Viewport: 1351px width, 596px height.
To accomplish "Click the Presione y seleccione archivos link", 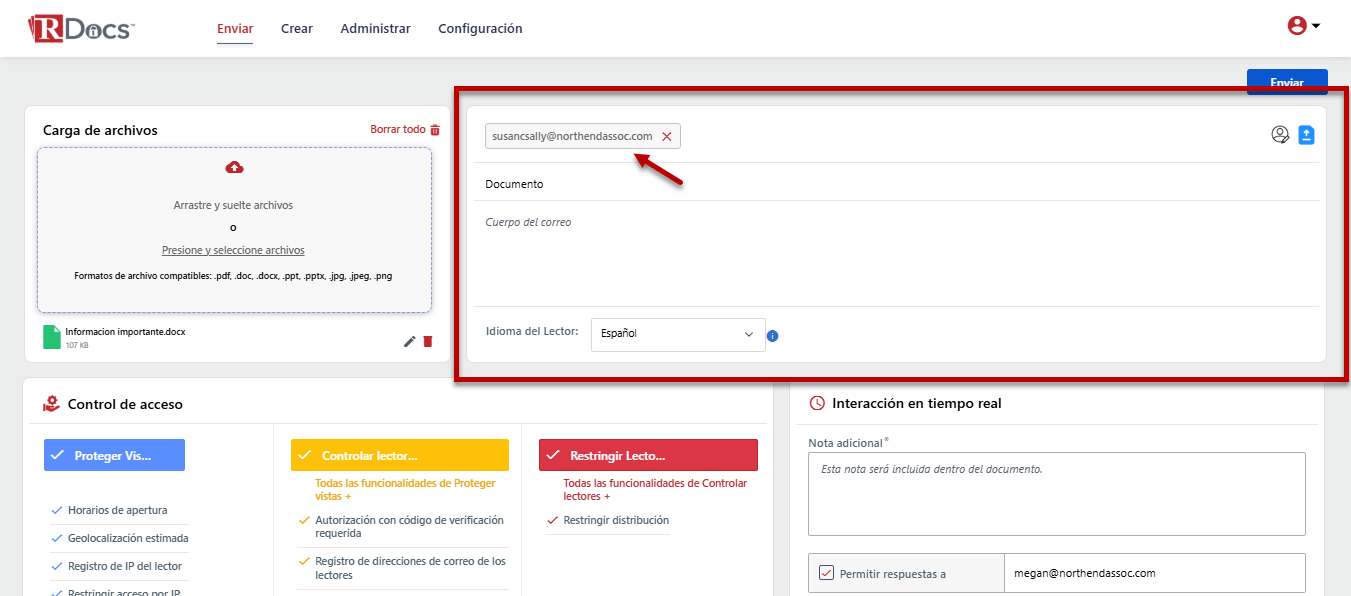I will click(x=233, y=250).
